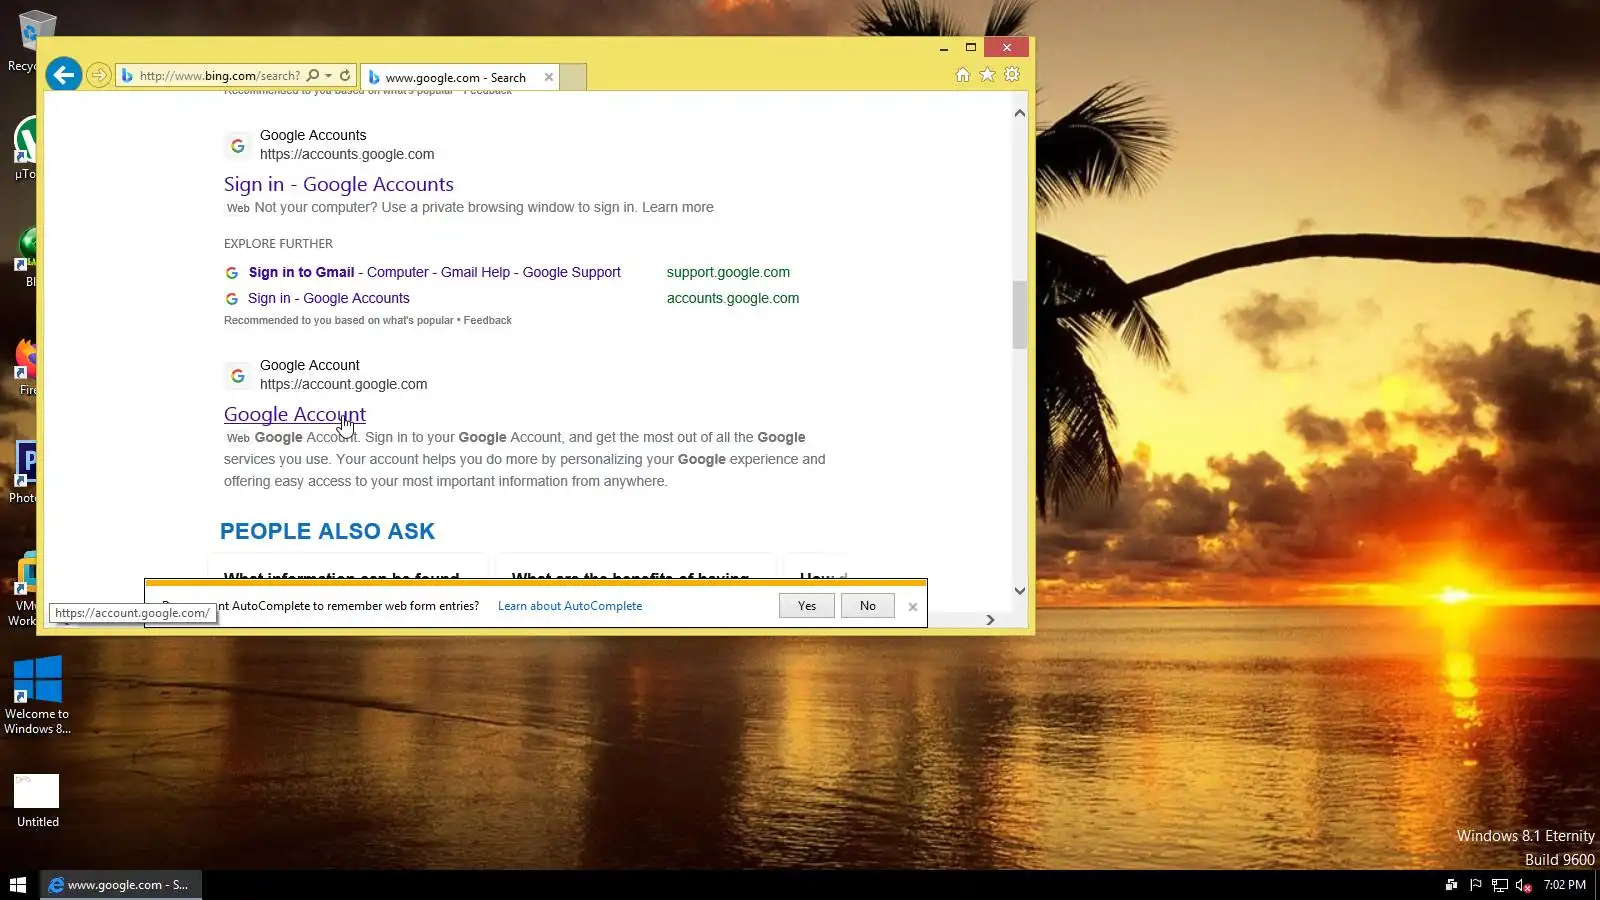The height and width of the screenshot is (900, 1600).
Task: Click https://account.google.com URL text
Action: 343,384
